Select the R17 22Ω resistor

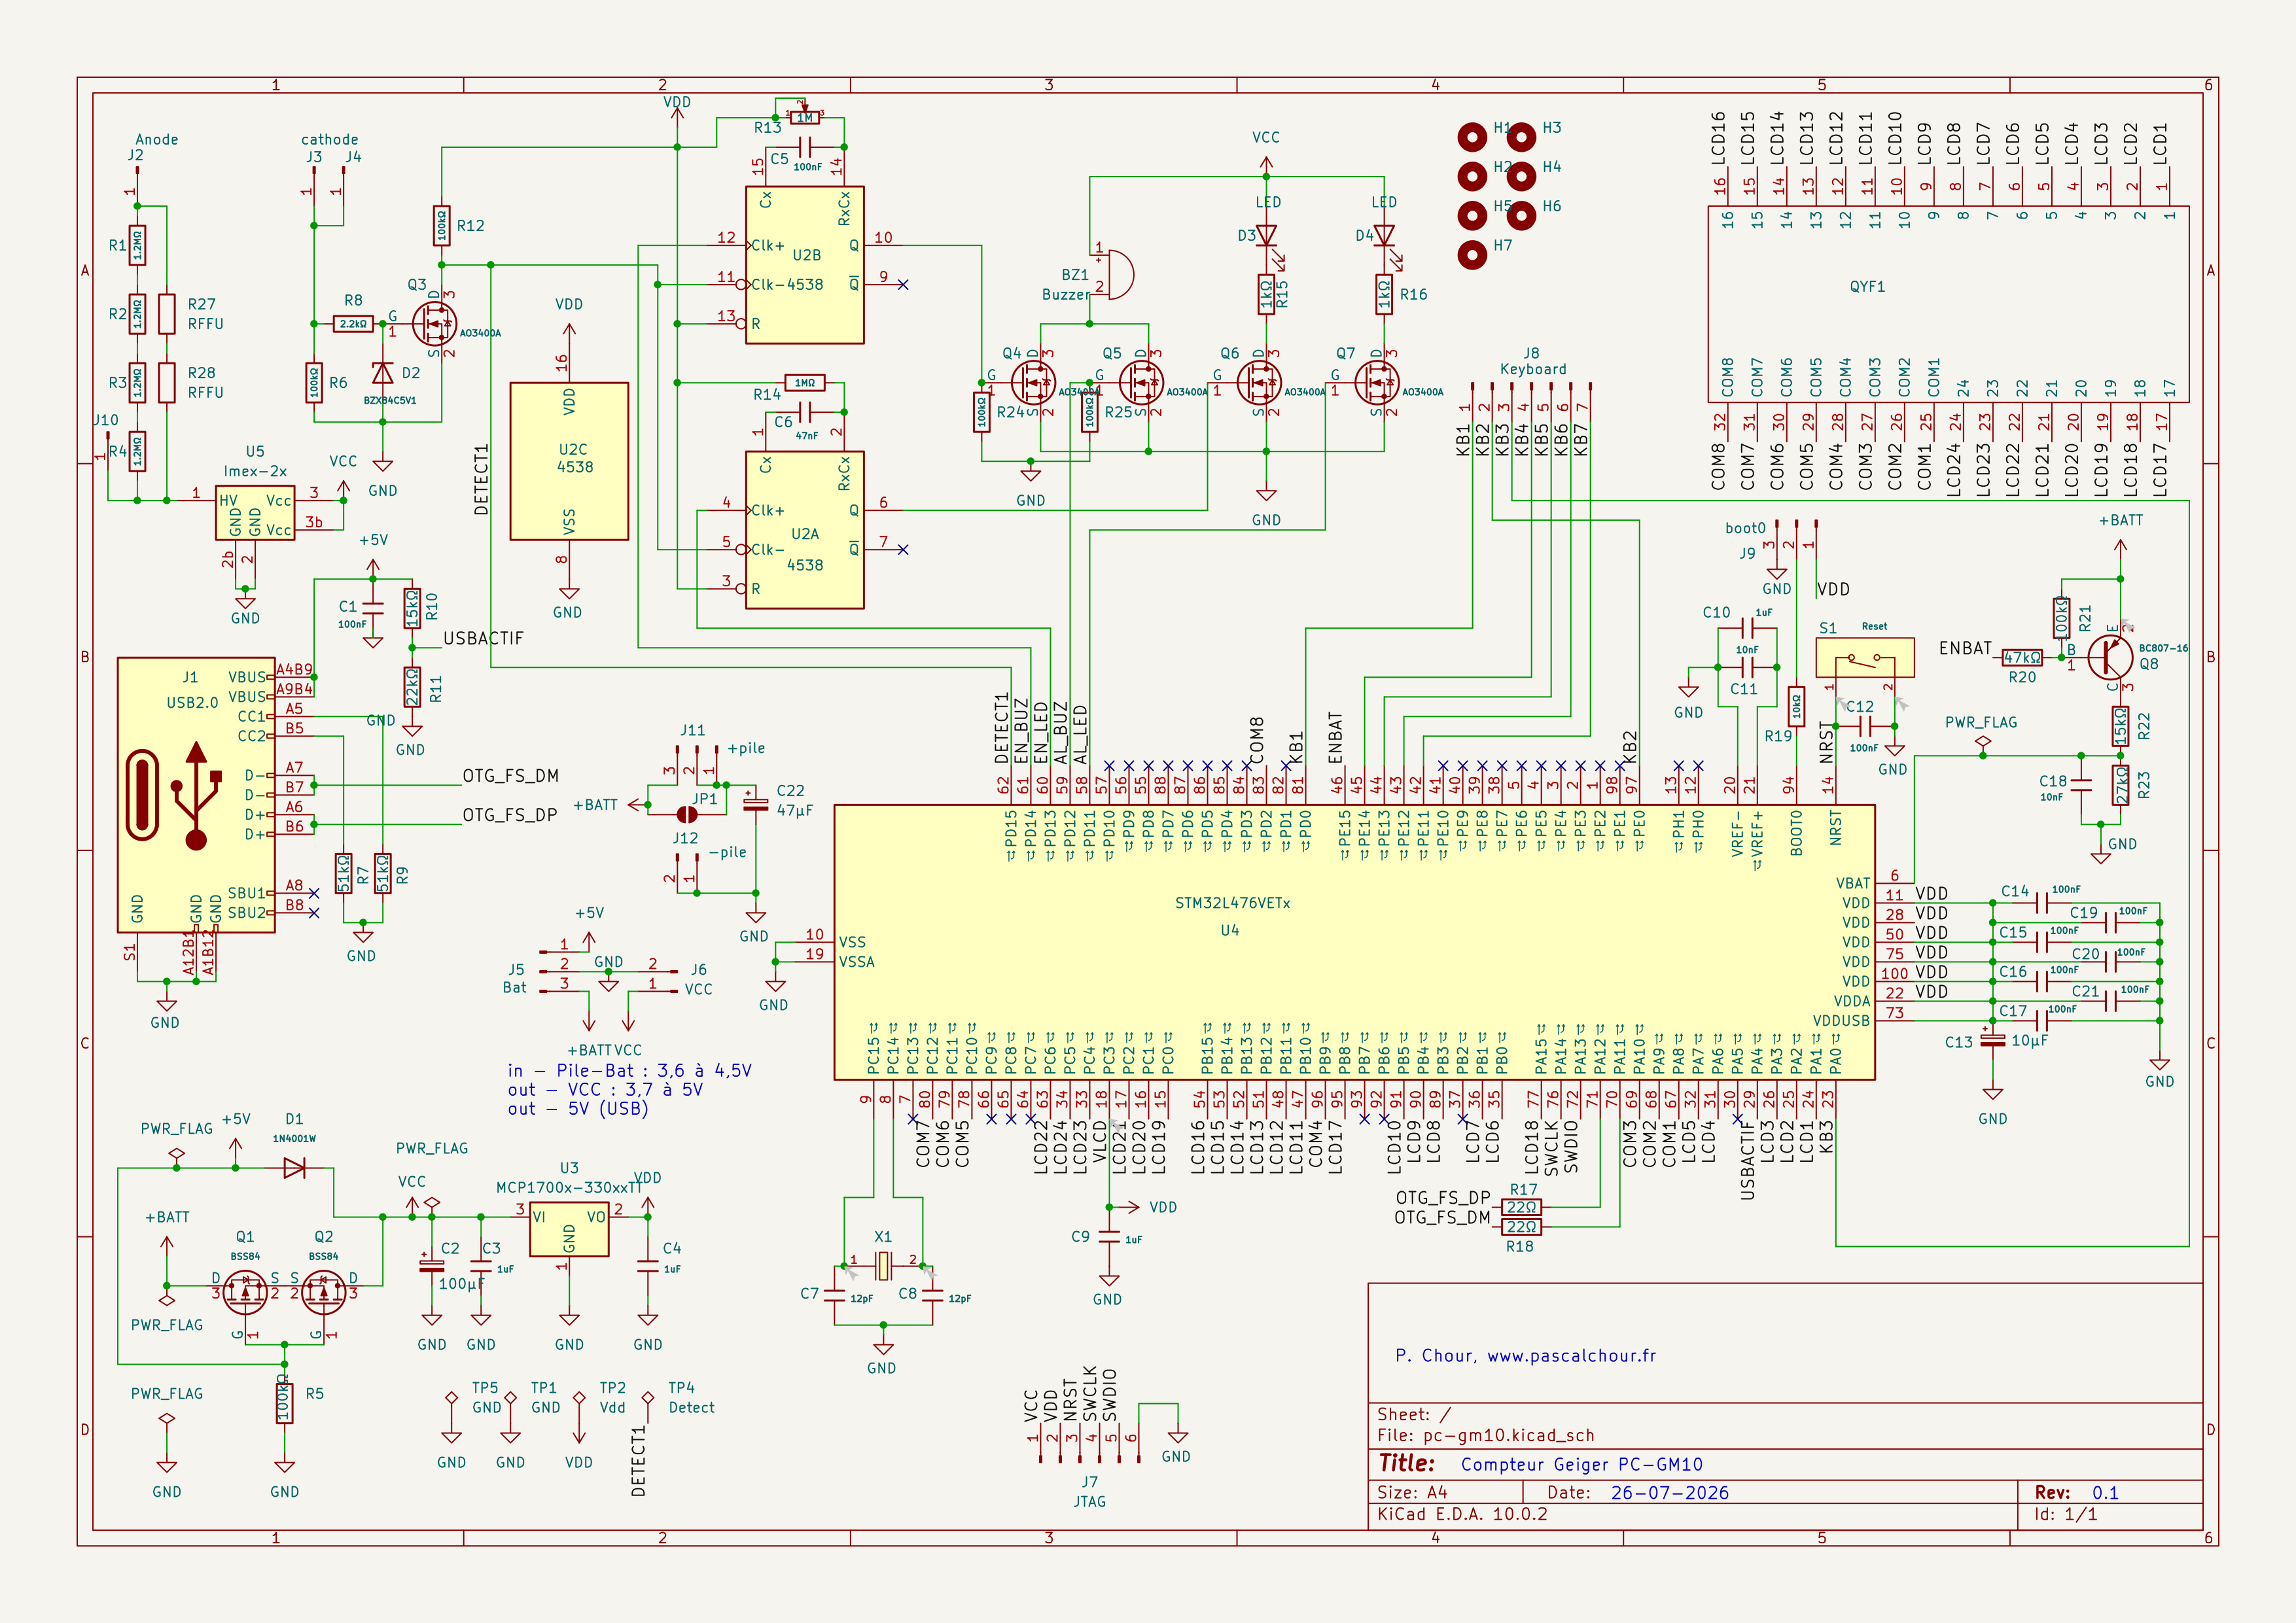click(1521, 1207)
